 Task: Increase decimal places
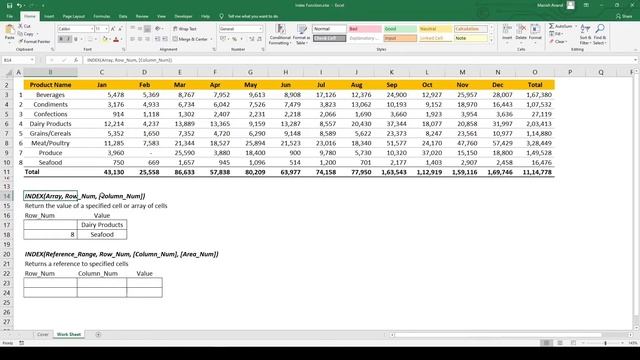[251, 39]
